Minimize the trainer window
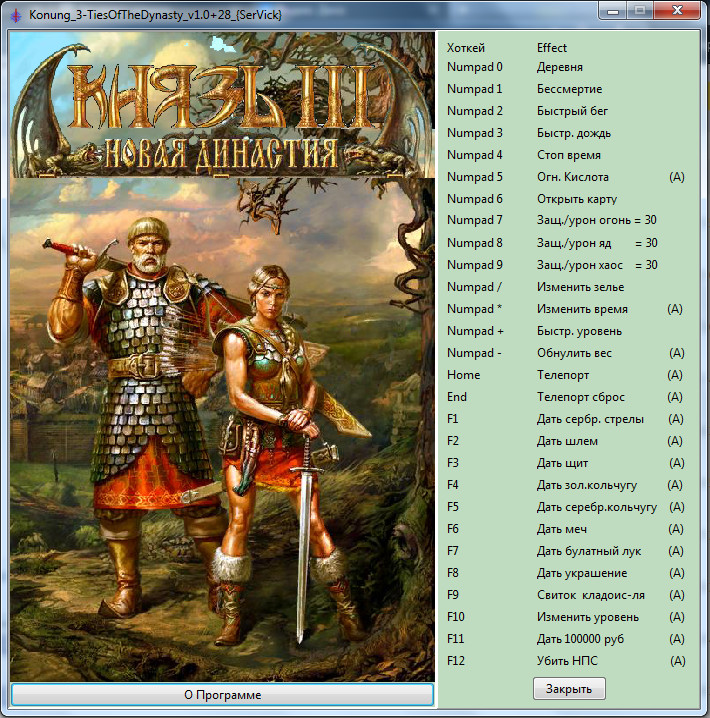 click(x=613, y=11)
